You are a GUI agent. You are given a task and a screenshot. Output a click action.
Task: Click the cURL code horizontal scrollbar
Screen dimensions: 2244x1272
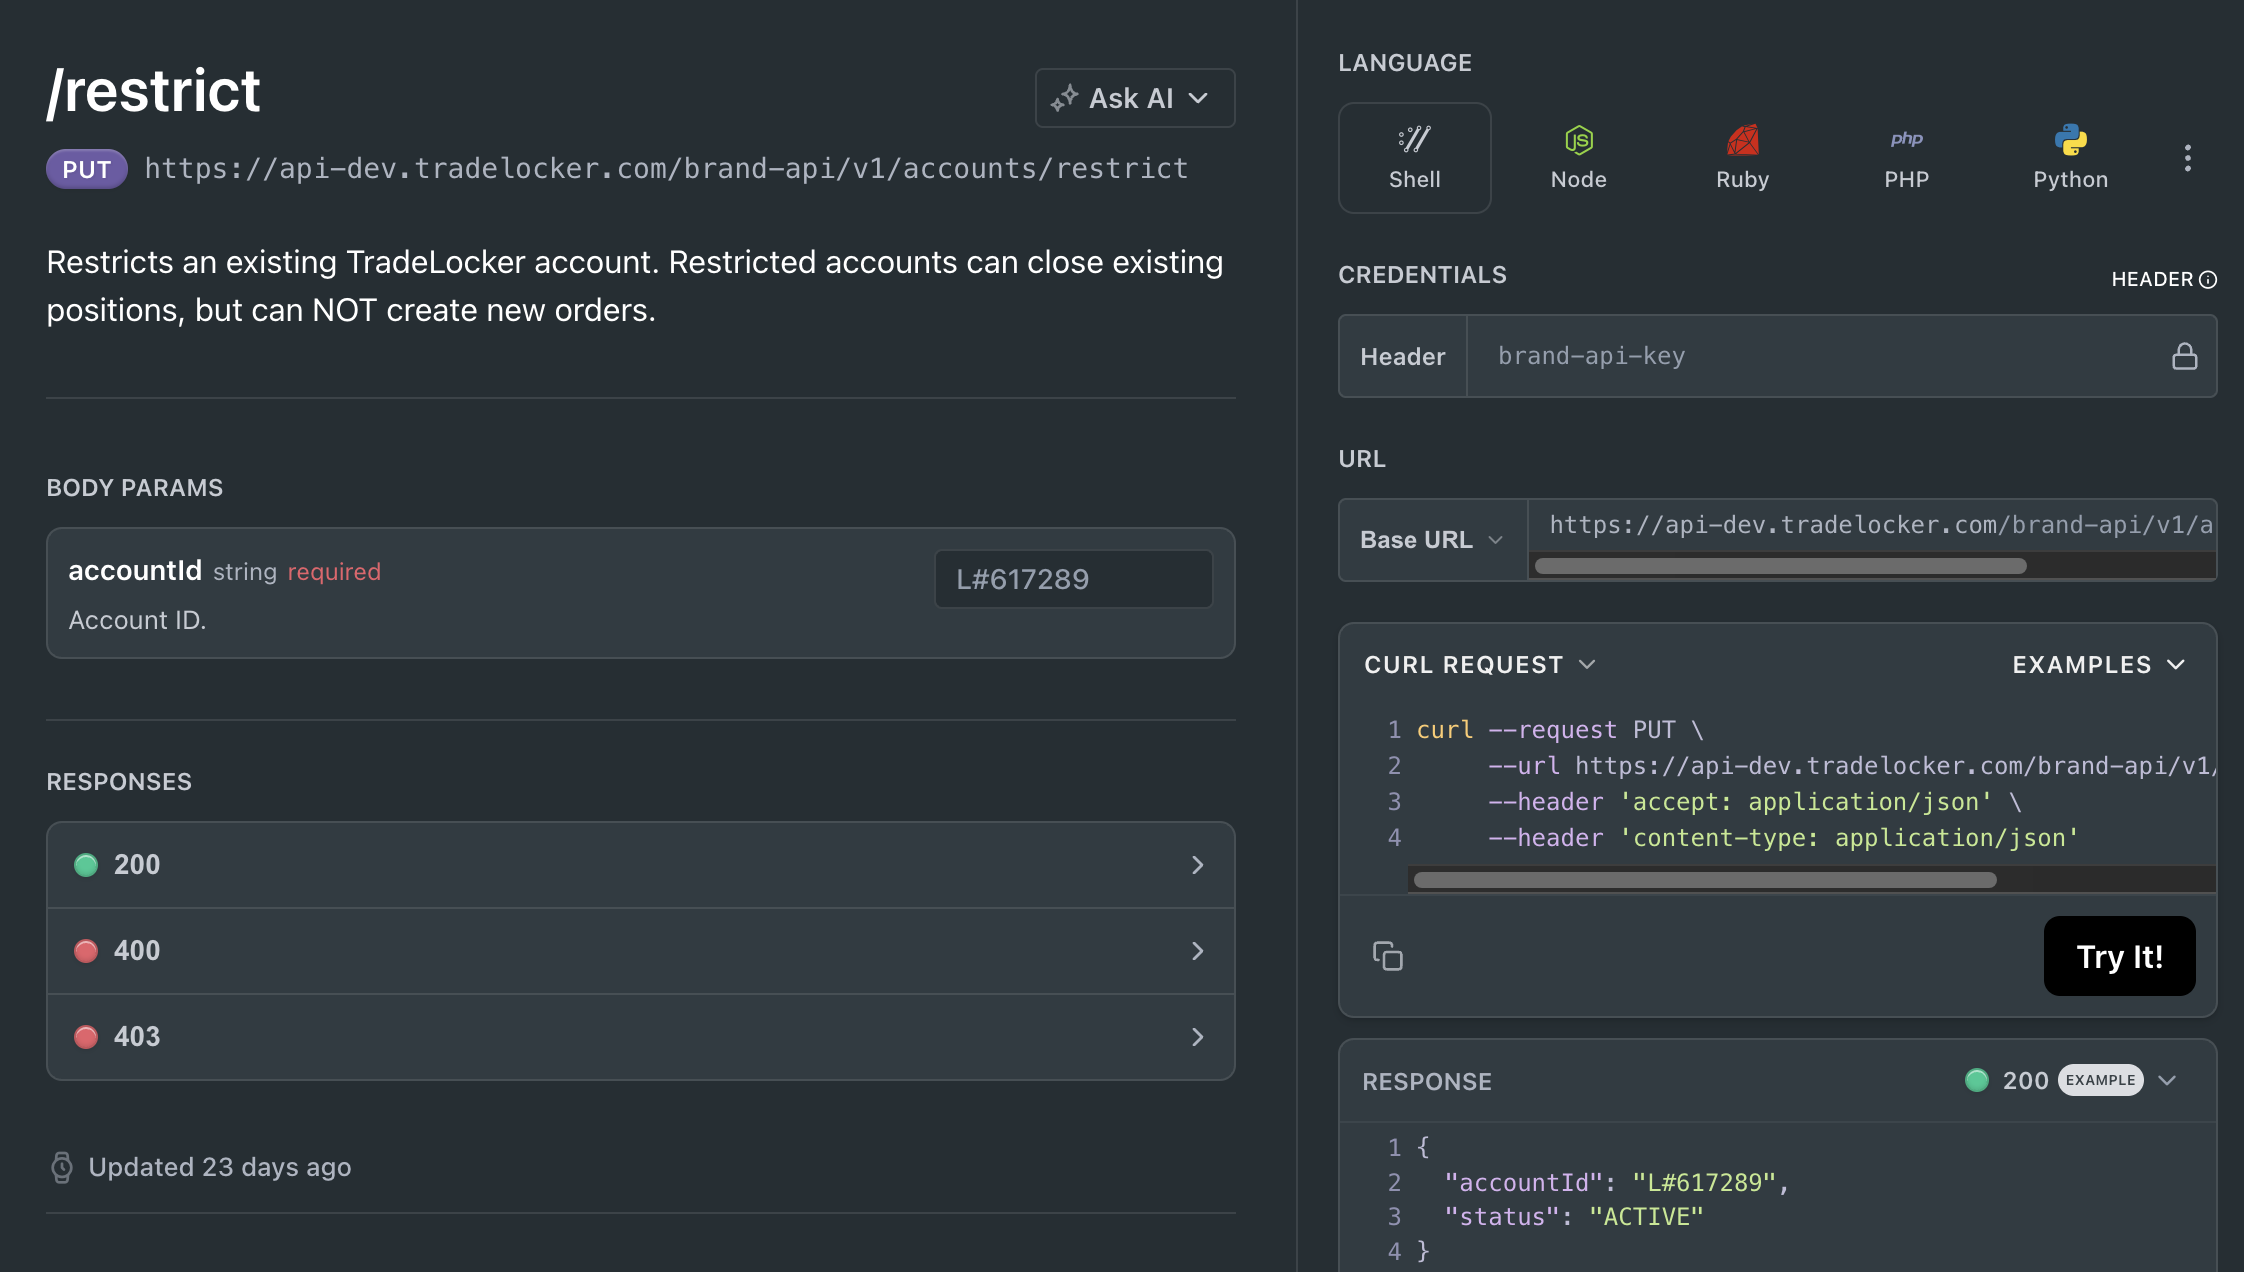point(1705,880)
